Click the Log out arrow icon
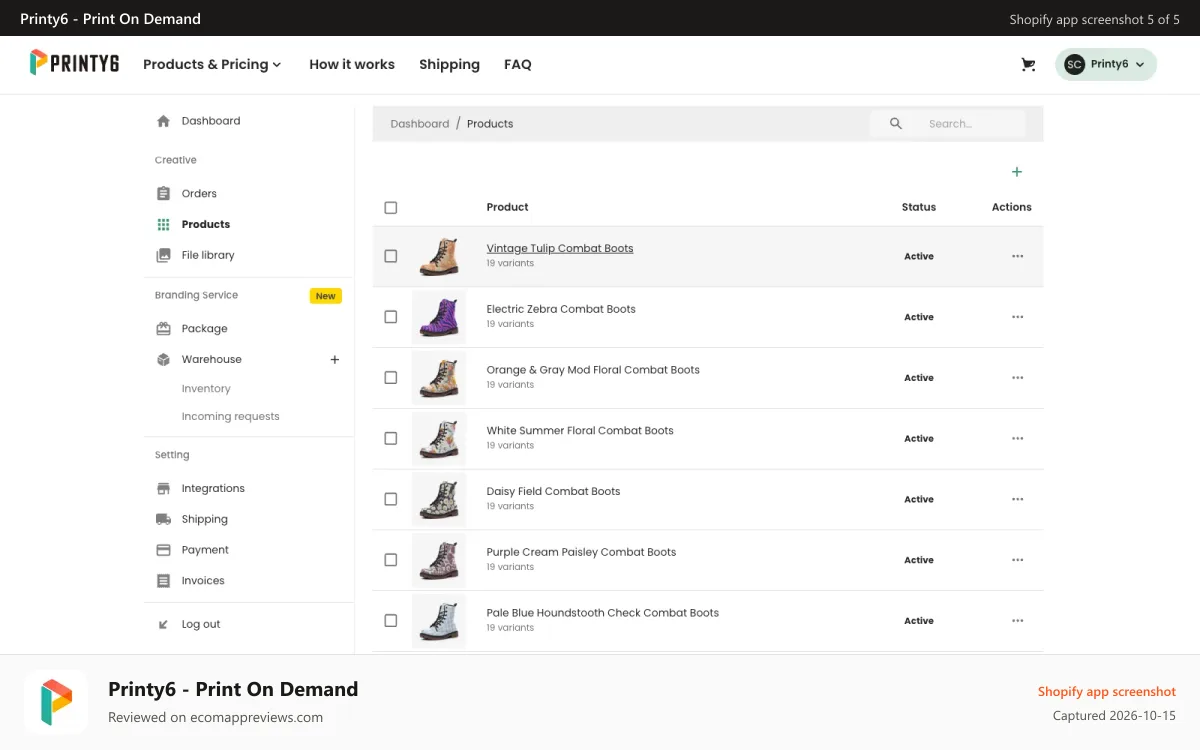Screen dimensions: 1200x750 pyautogui.click(x=163, y=625)
